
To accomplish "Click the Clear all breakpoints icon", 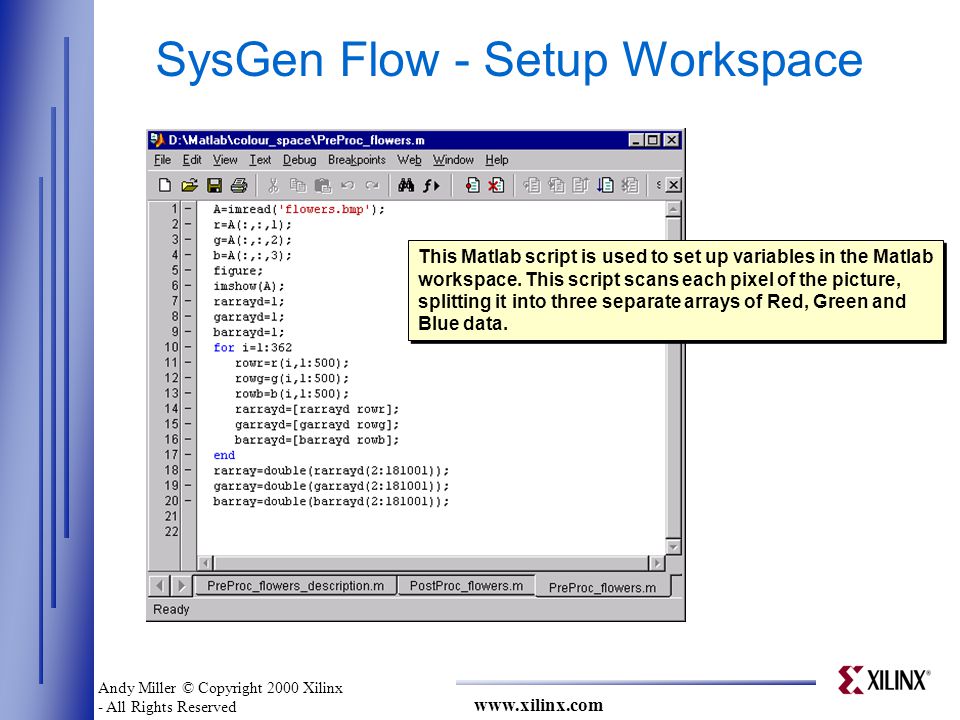I will coord(496,185).
